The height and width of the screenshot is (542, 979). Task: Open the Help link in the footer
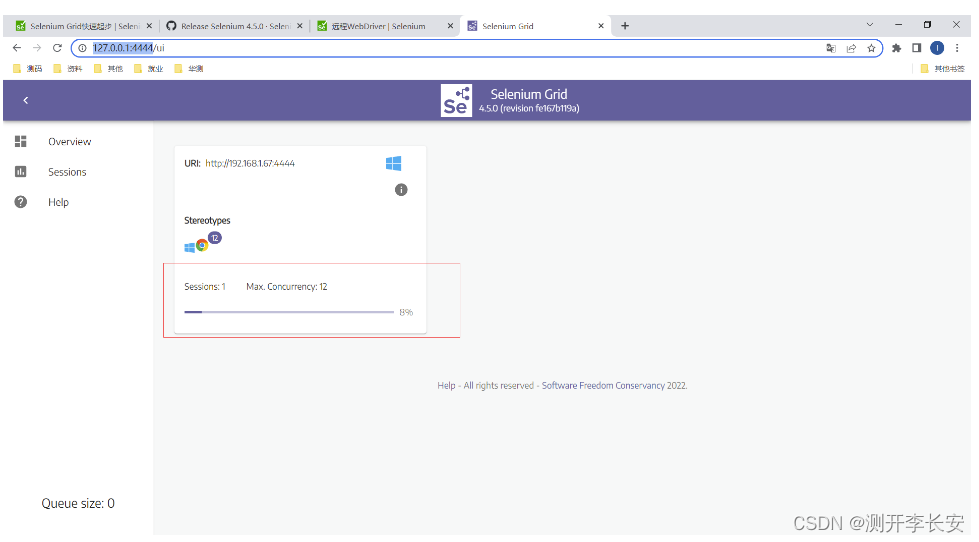point(446,386)
